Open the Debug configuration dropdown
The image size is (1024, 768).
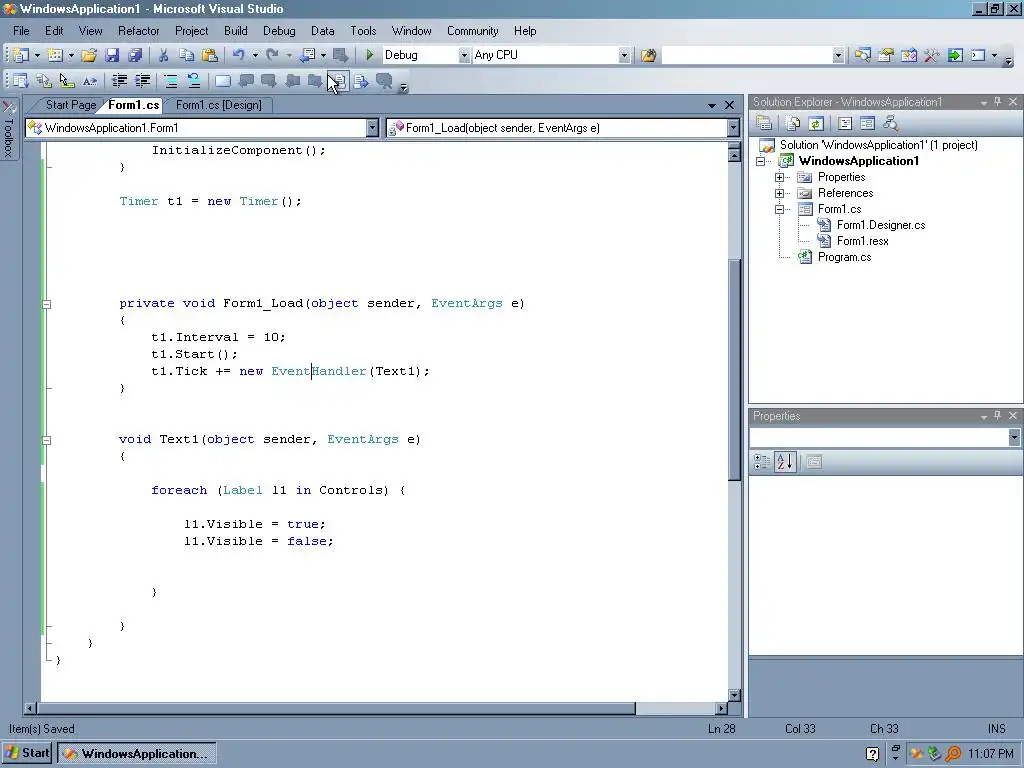click(x=464, y=56)
